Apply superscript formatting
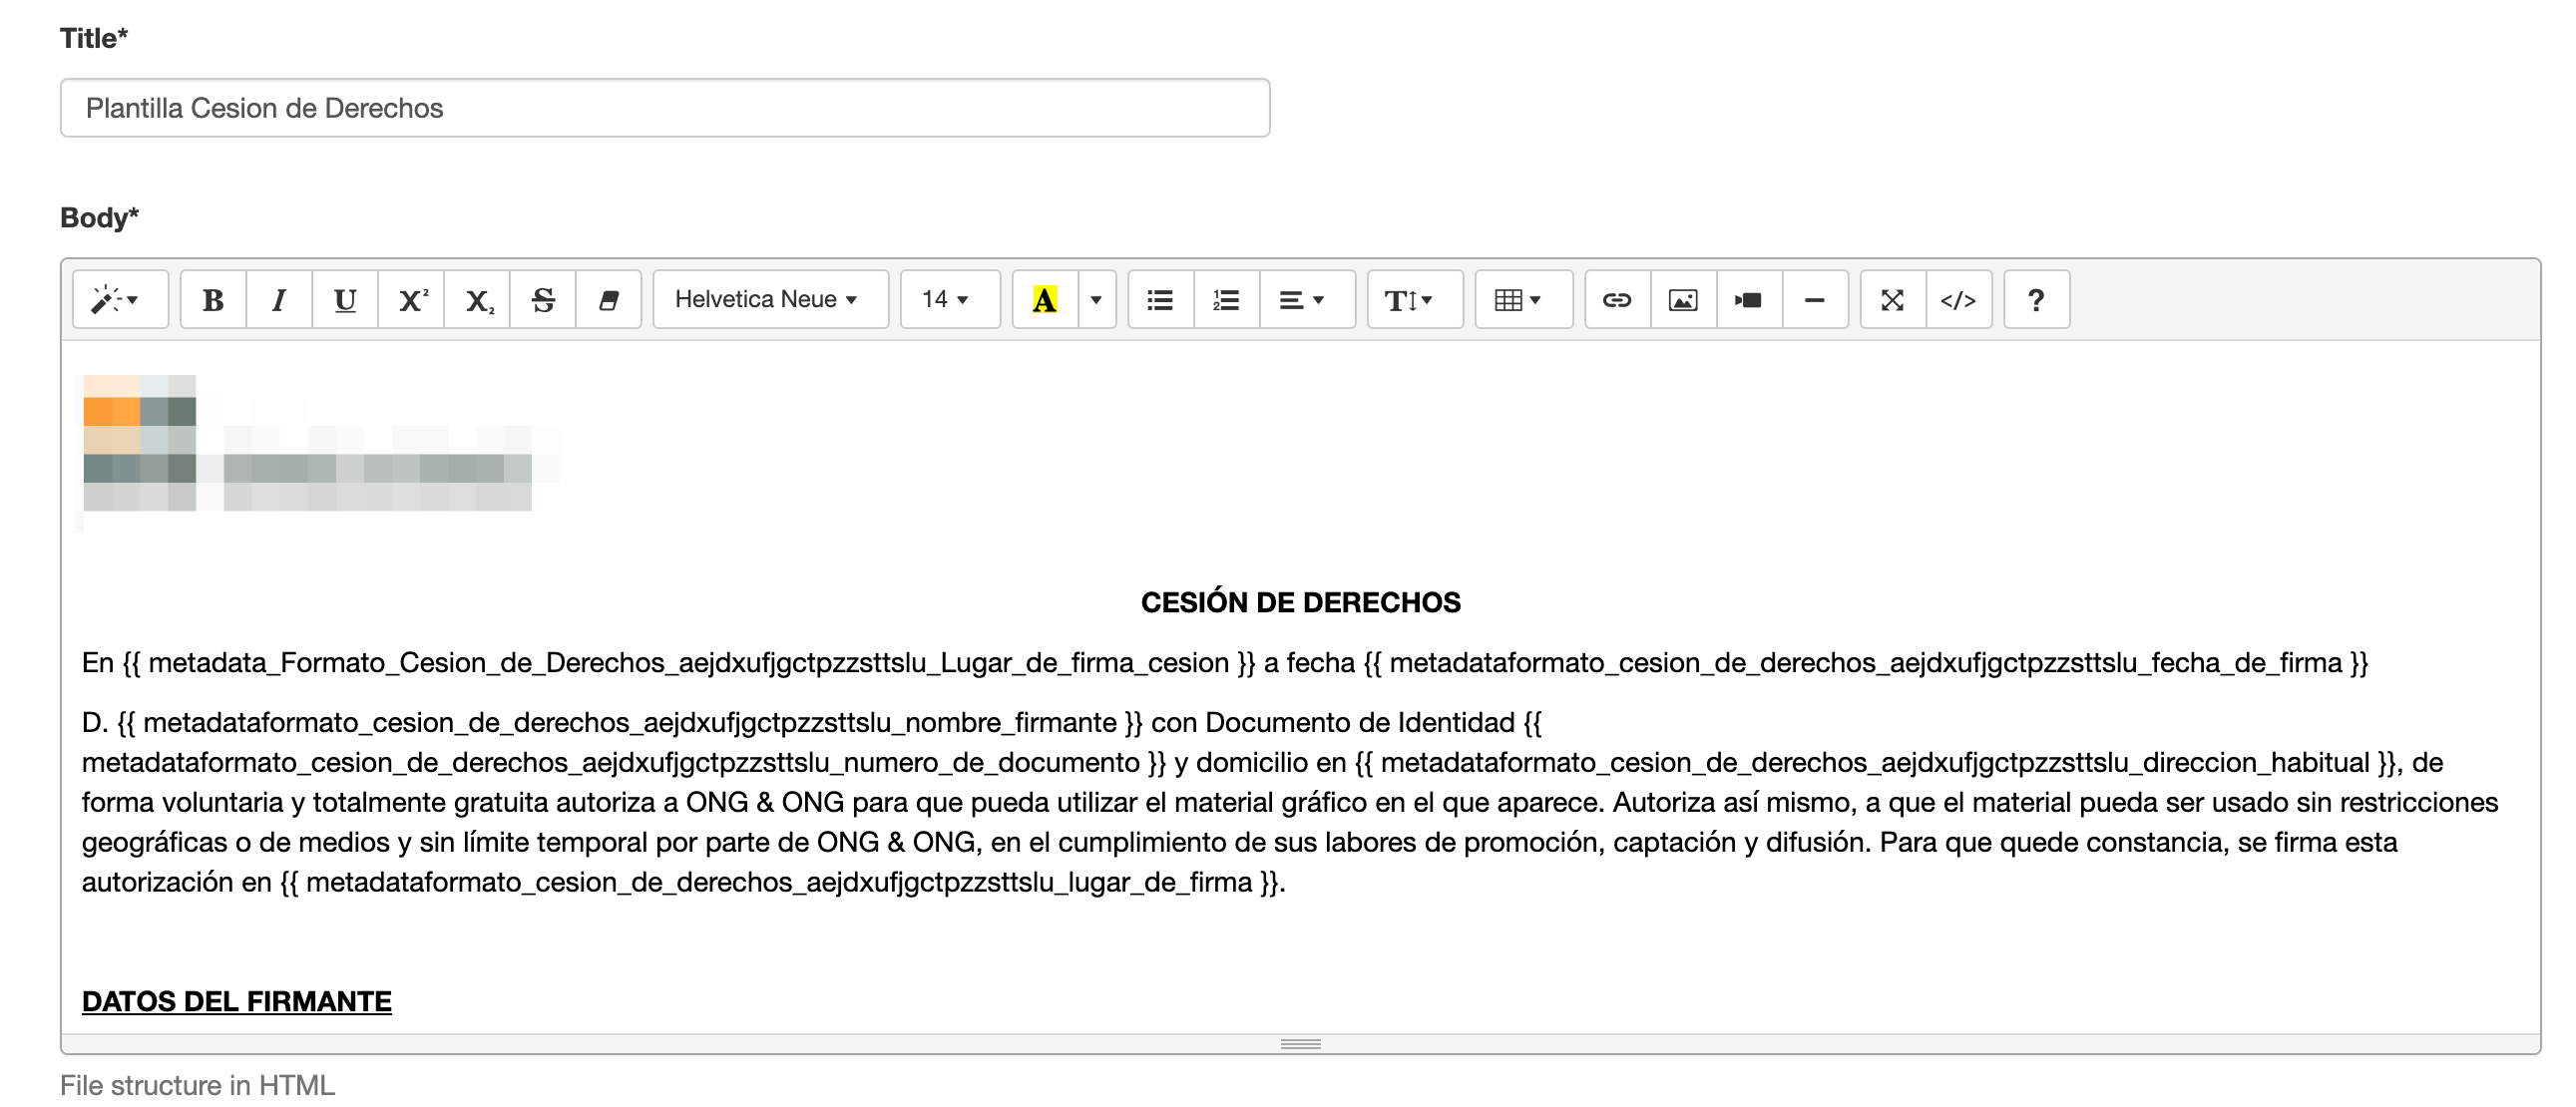This screenshot has width=2576, height=1107. [x=411, y=299]
